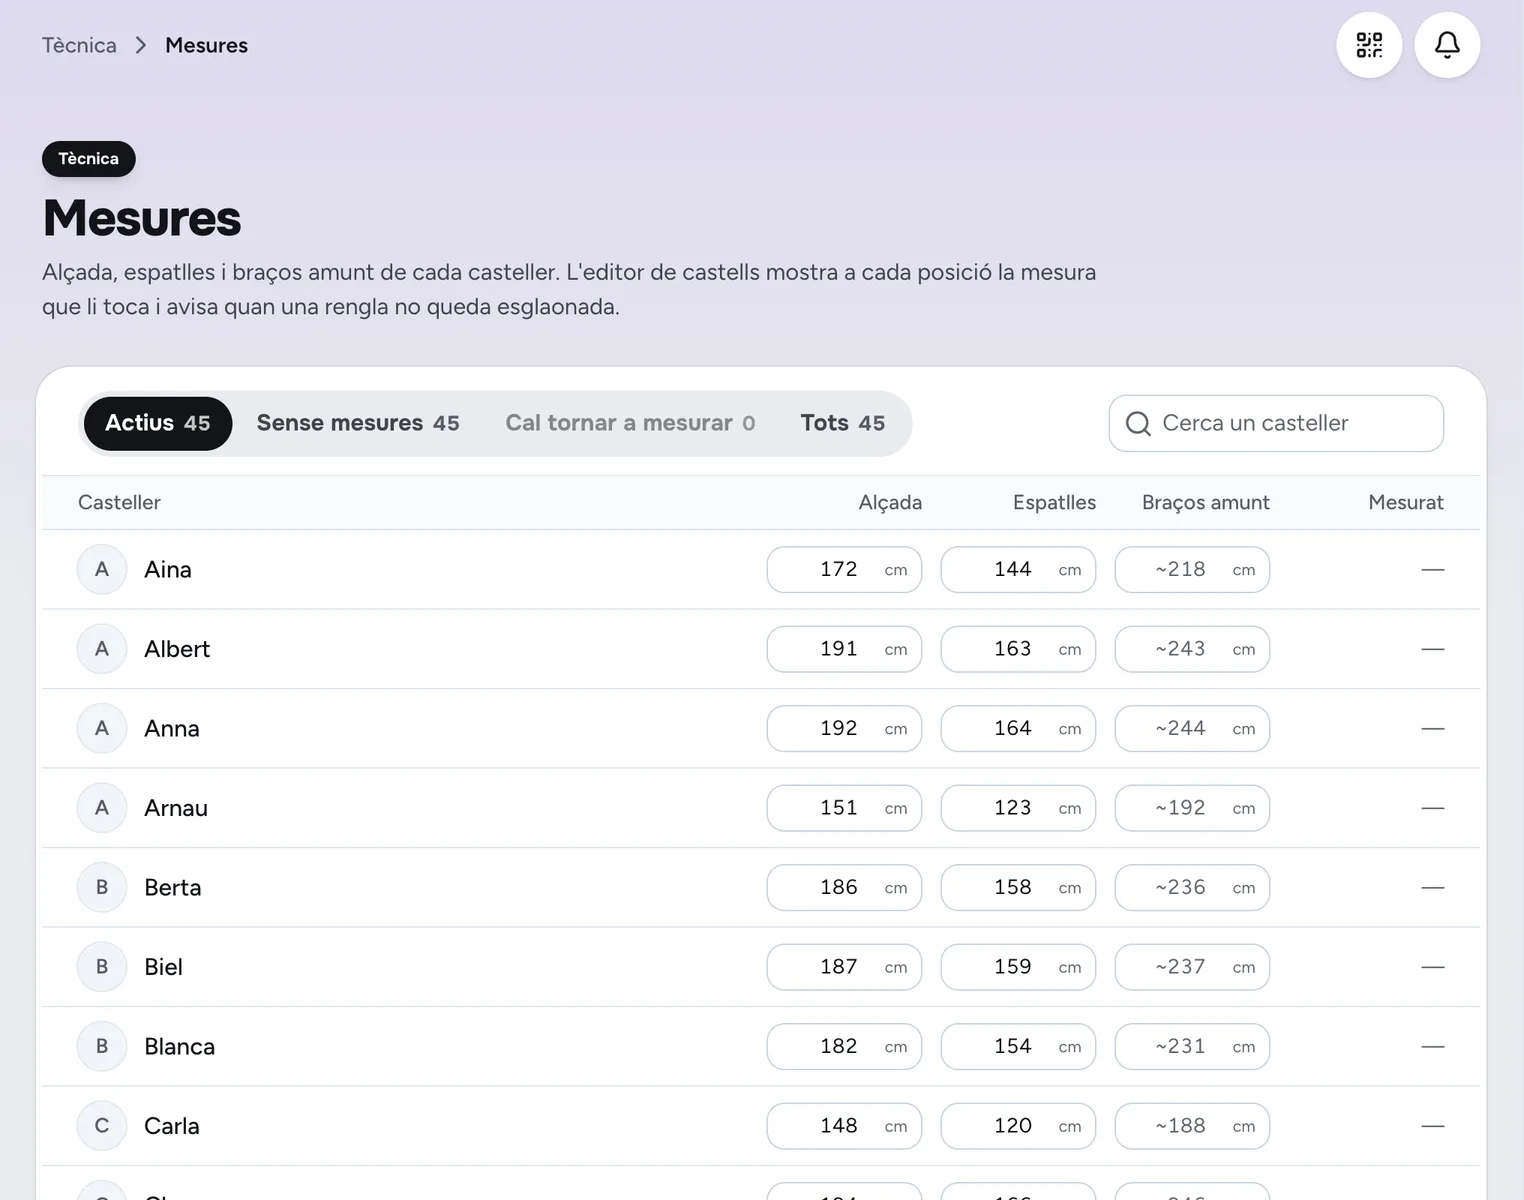Edit Anna's Braços amunt field
Image resolution: width=1524 pixels, height=1200 pixels.
click(1192, 729)
